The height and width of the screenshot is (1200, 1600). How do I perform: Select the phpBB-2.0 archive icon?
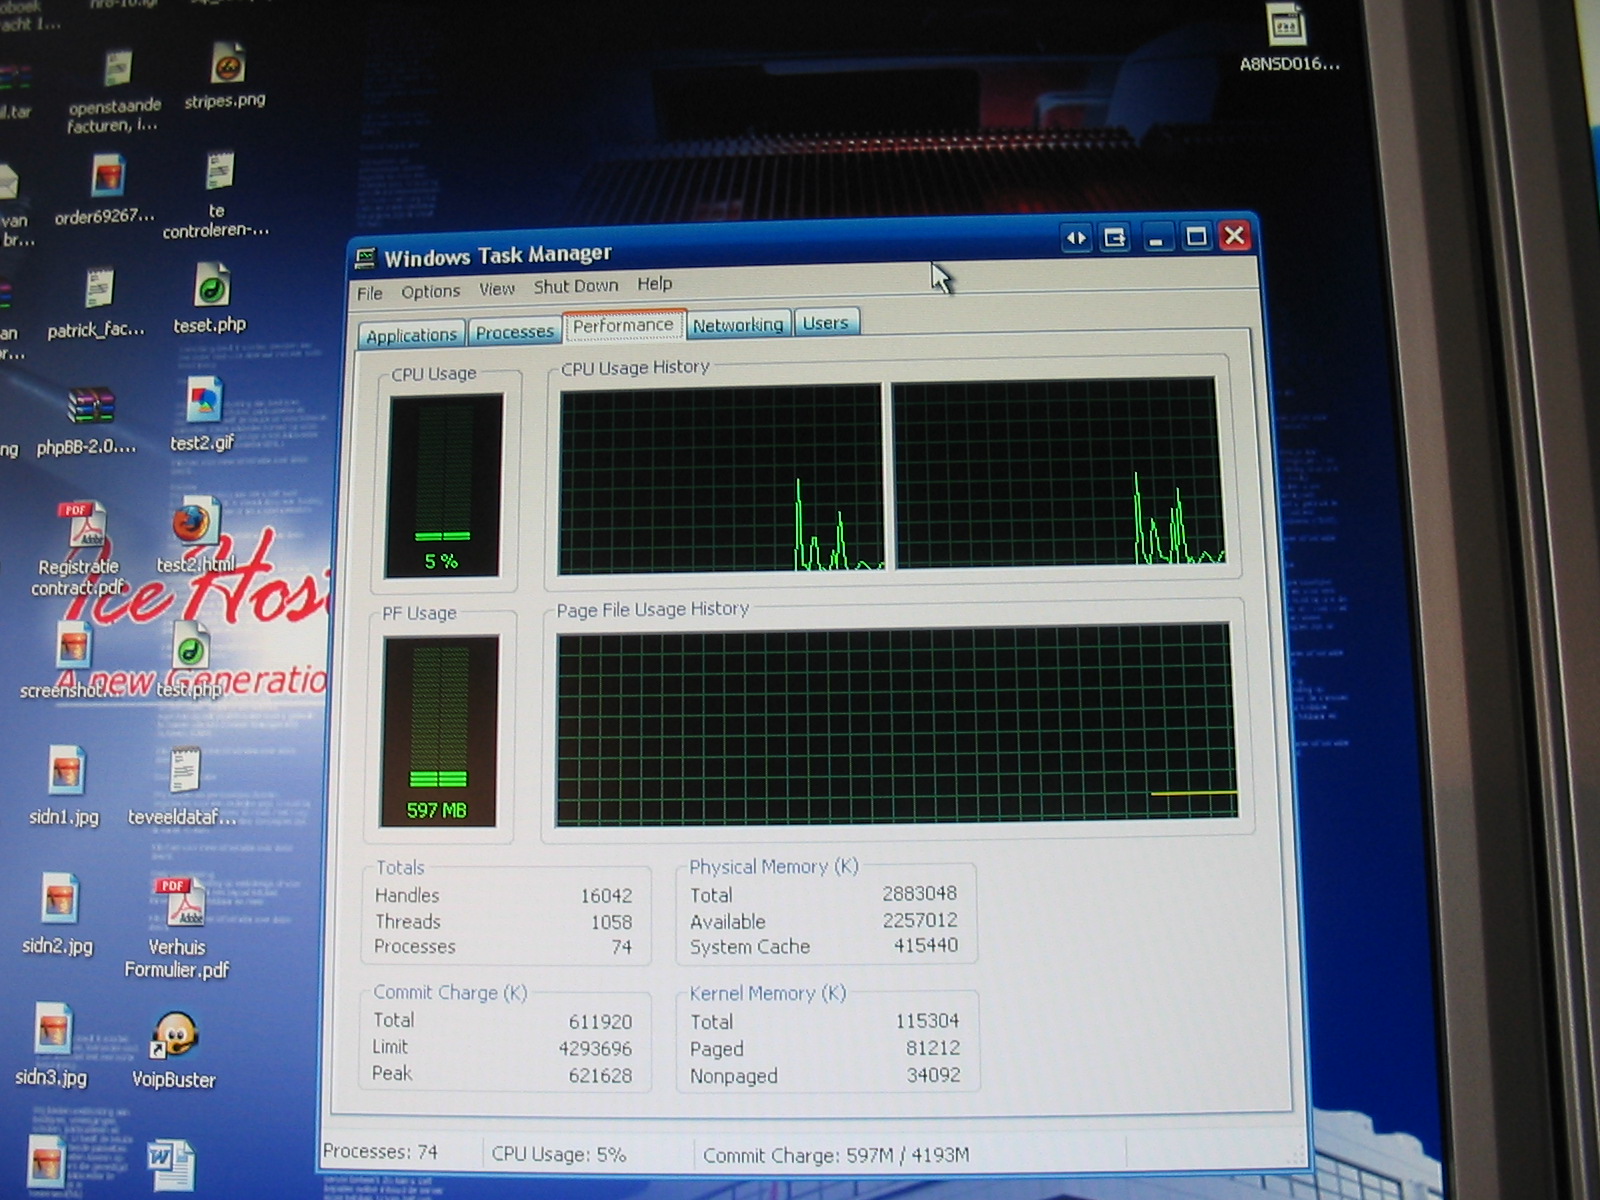(x=91, y=406)
